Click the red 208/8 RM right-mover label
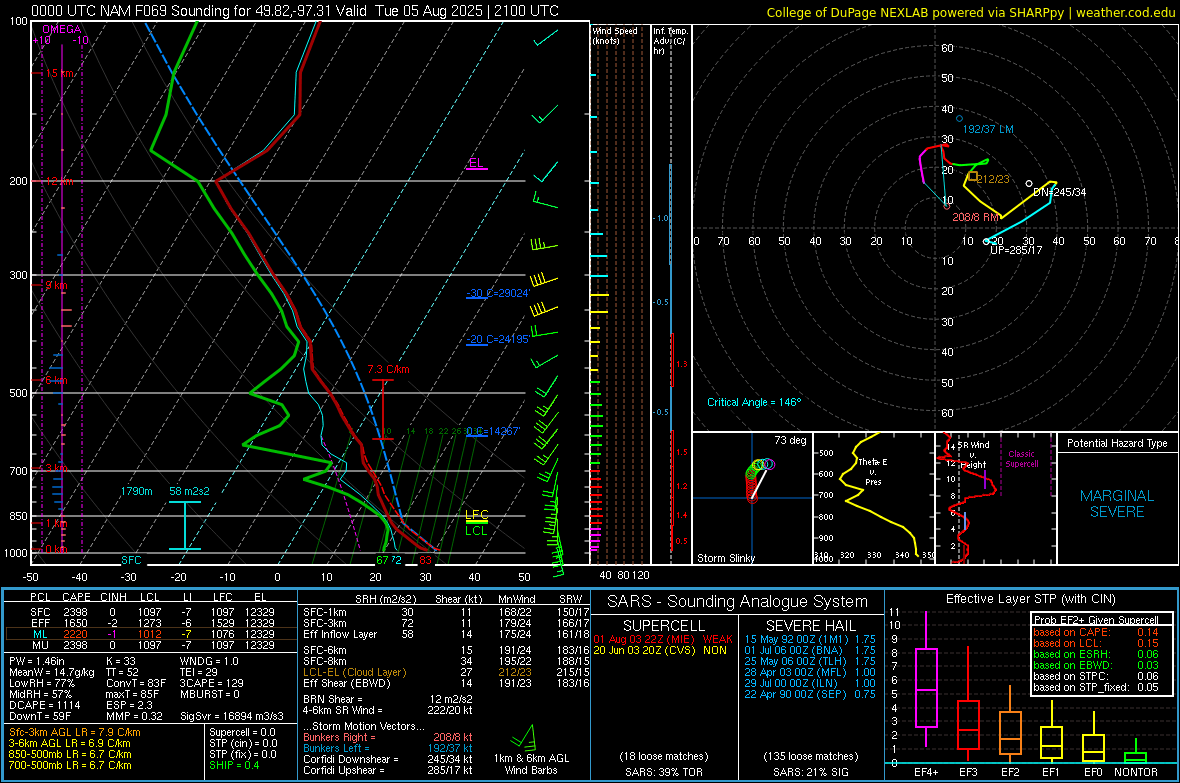Image resolution: width=1180 pixels, height=783 pixels. pyautogui.click(x=975, y=217)
